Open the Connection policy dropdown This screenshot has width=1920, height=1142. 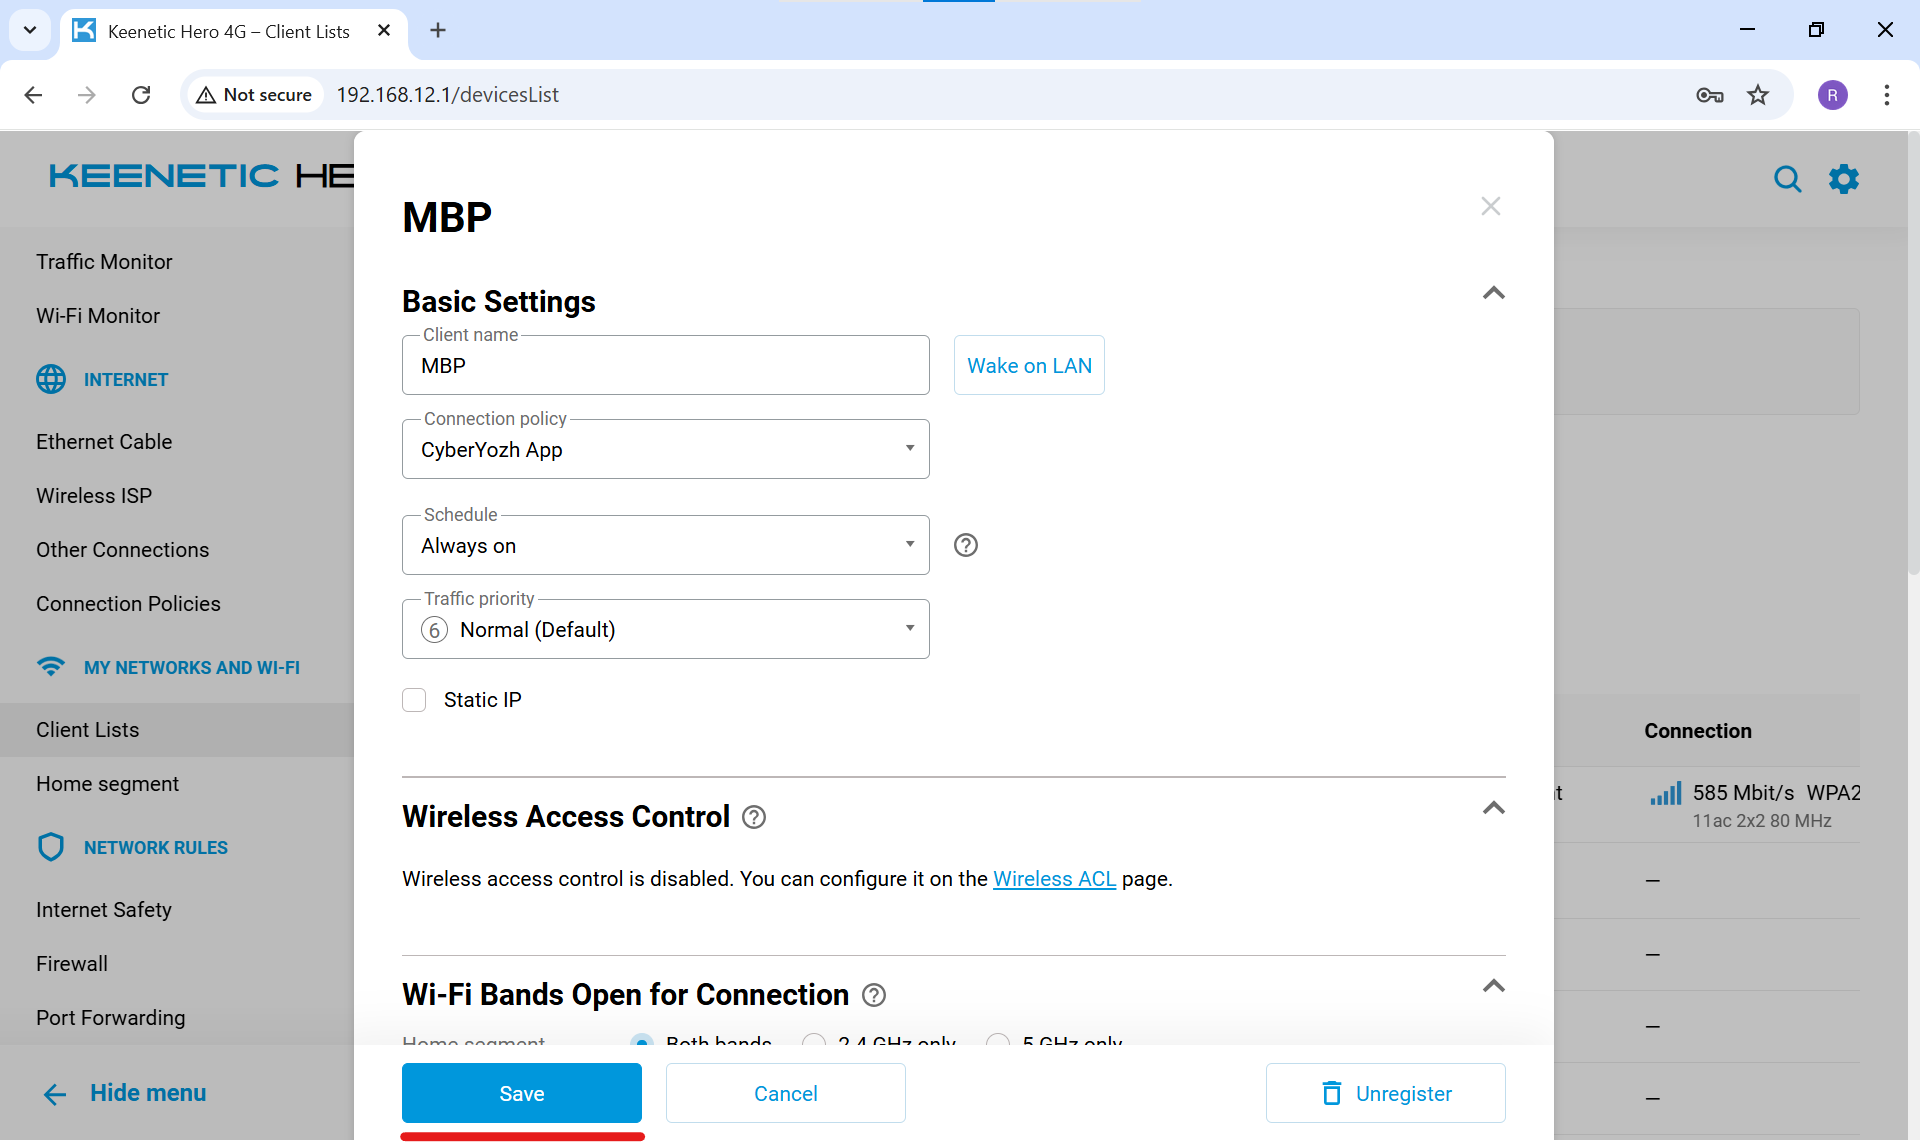pyautogui.click(x=665, y=450)
